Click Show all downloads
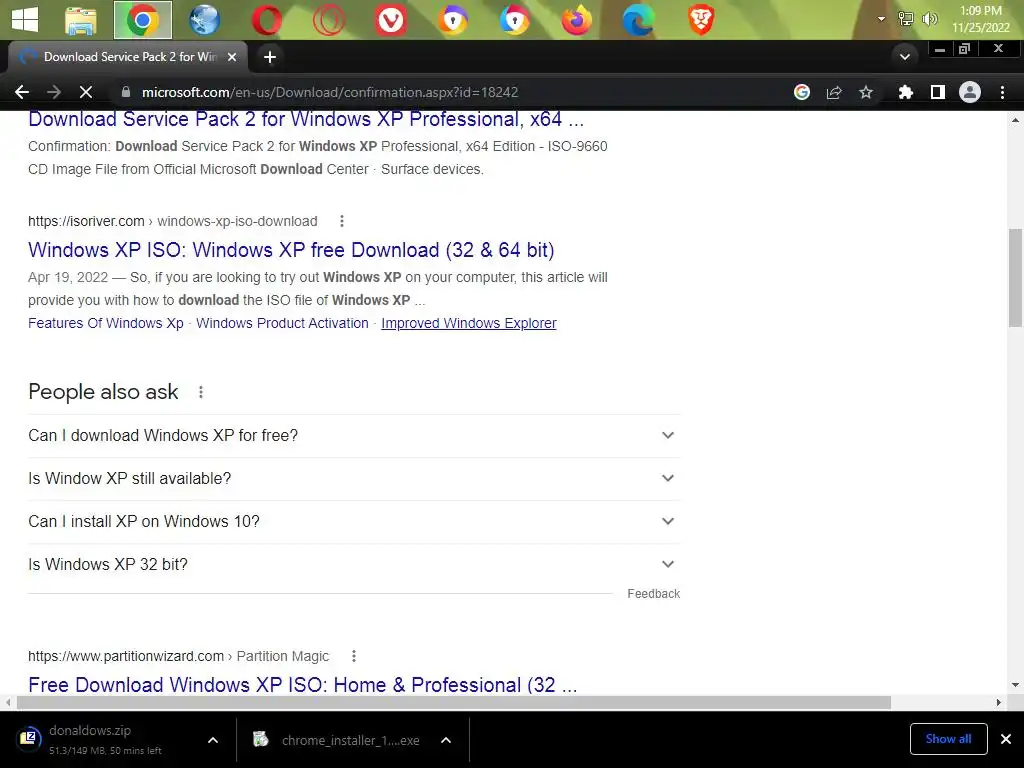This screenshot has width=1024, height=768. [x=948, y=739]
